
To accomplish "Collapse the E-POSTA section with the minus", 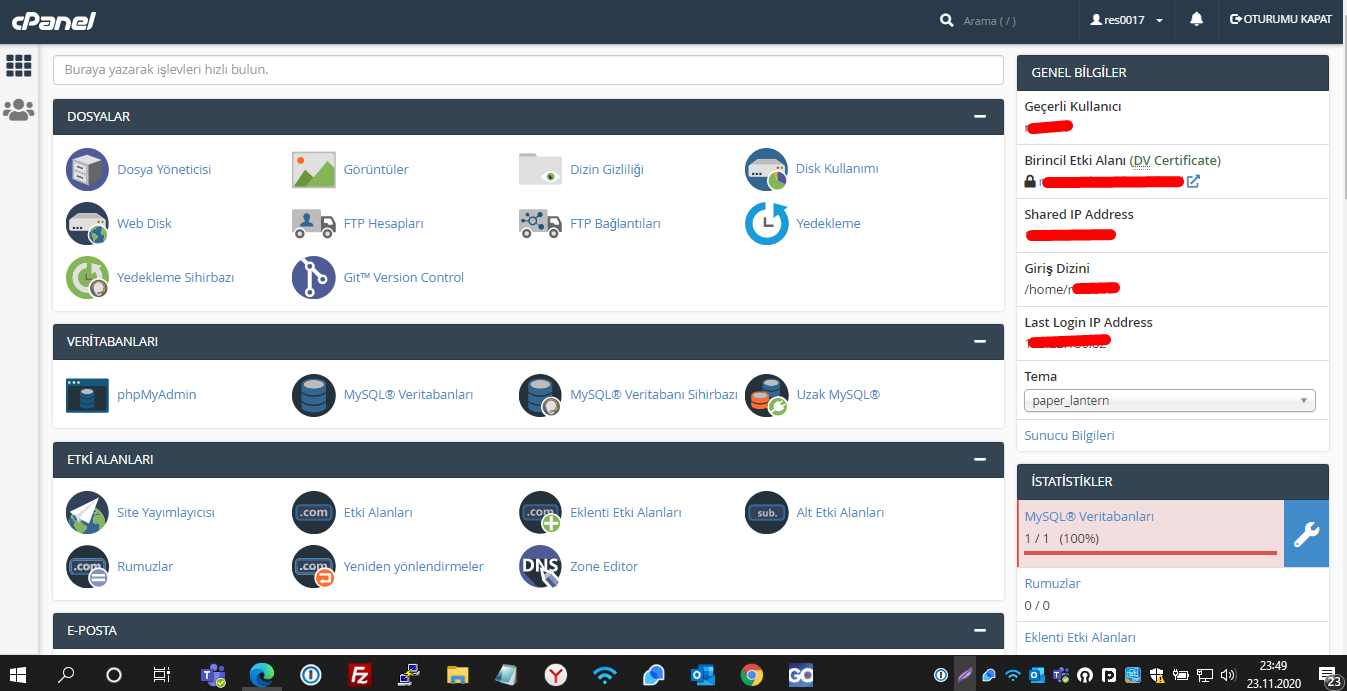I will [980, 630].
